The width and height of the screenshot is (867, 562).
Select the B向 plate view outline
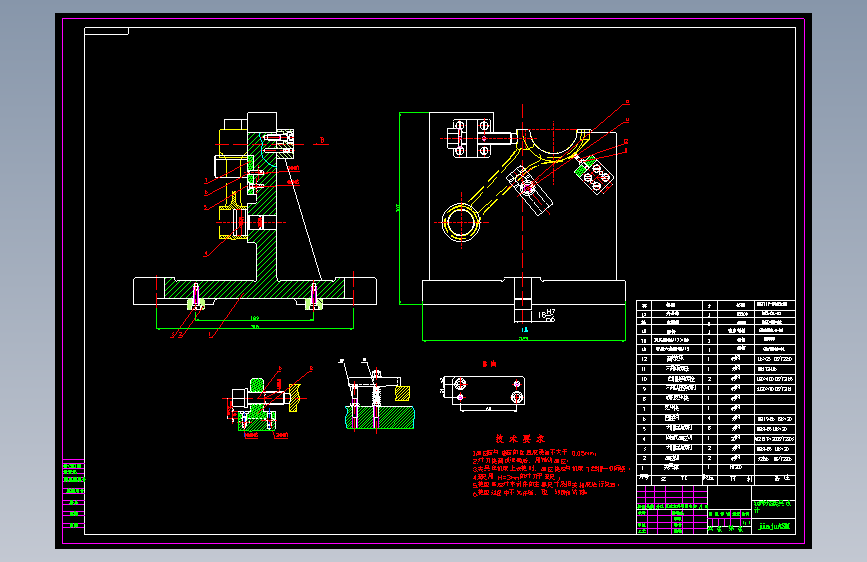point(488,391)
